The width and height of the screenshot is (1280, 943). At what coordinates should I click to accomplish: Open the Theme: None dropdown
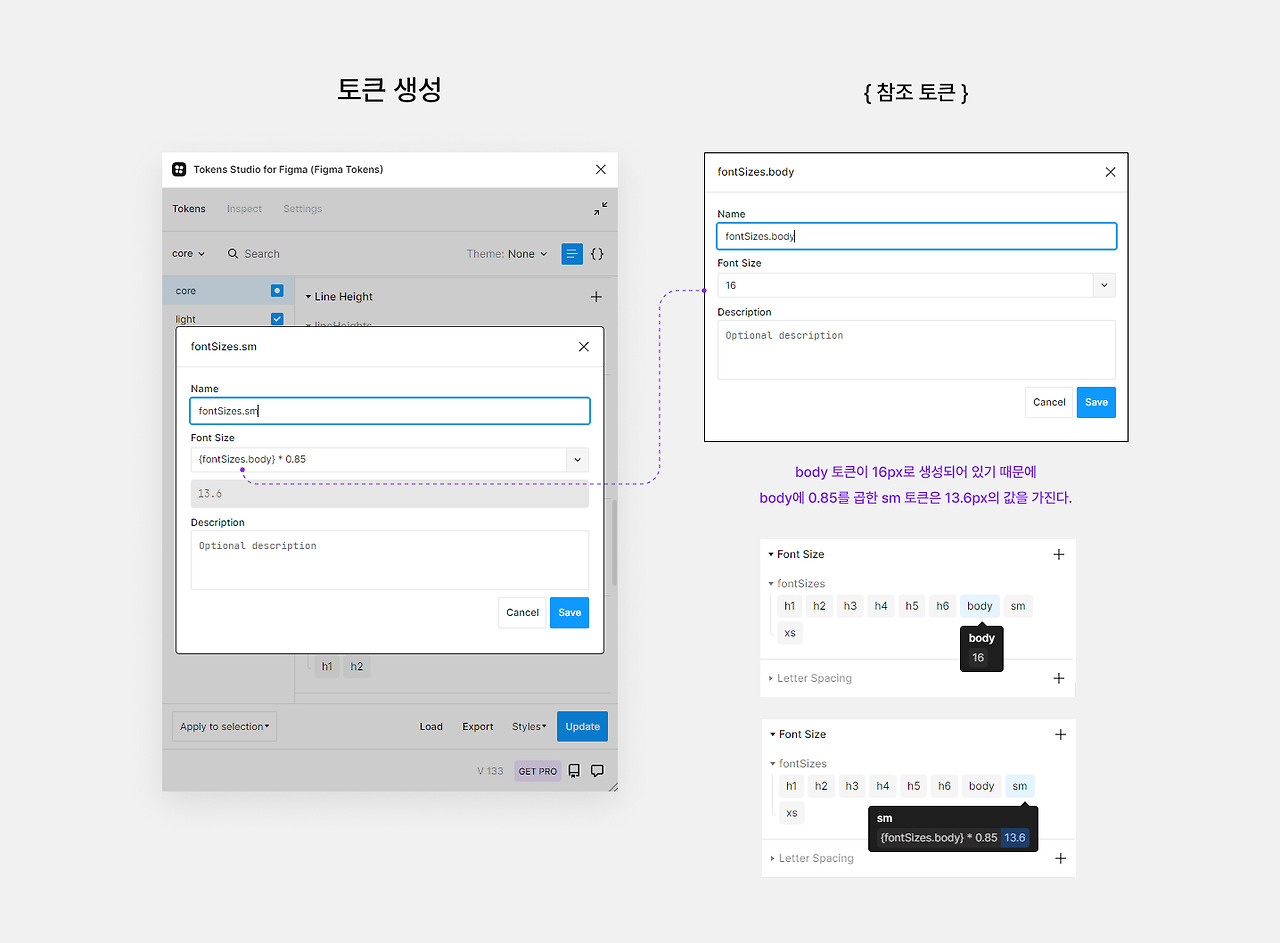(507, 253)
